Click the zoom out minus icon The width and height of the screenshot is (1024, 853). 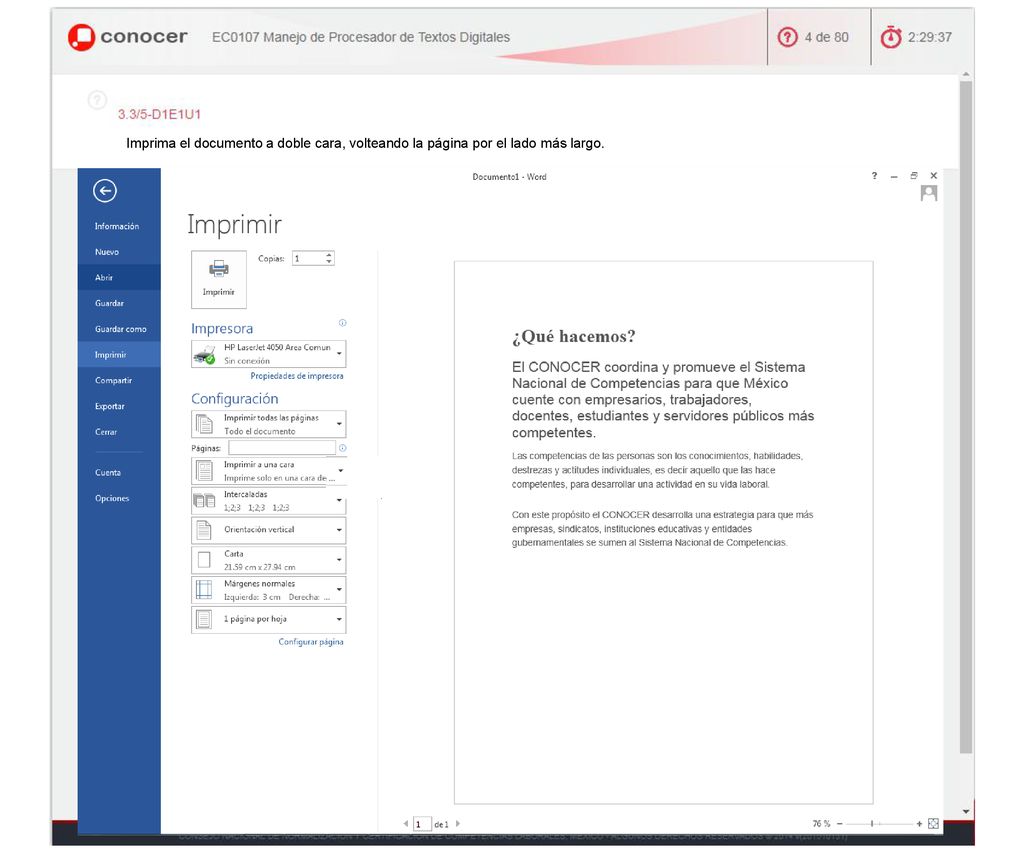pyautogui.click(x=840, y=824)
